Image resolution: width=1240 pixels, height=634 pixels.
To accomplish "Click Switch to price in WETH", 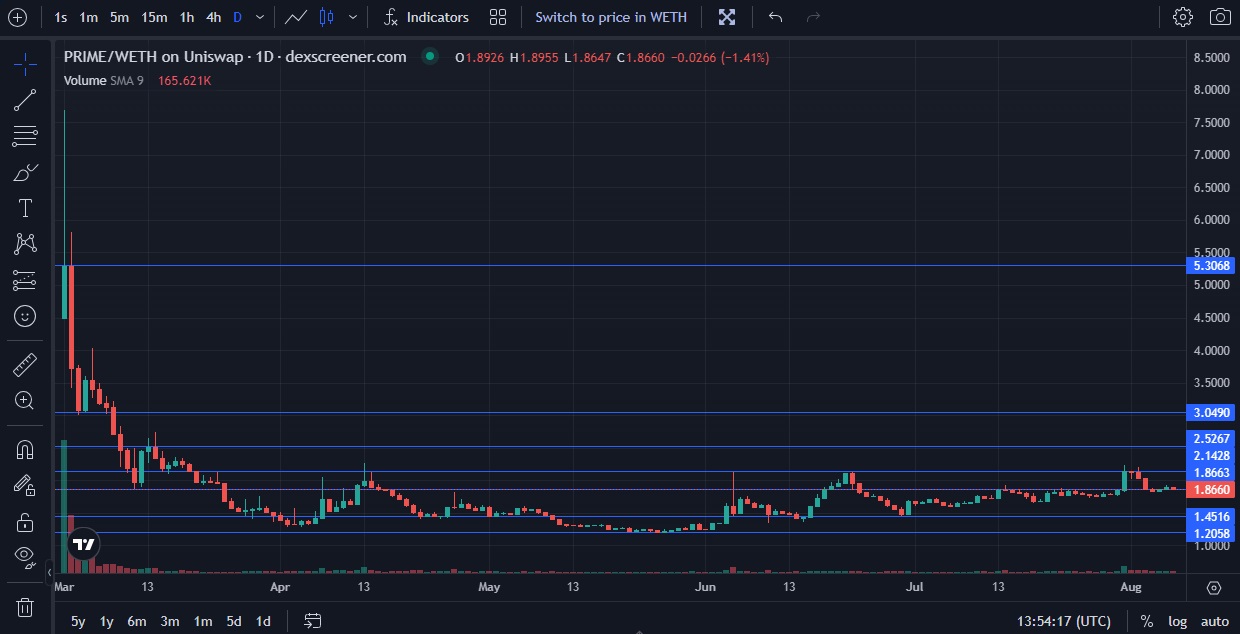I will [611, 17].
